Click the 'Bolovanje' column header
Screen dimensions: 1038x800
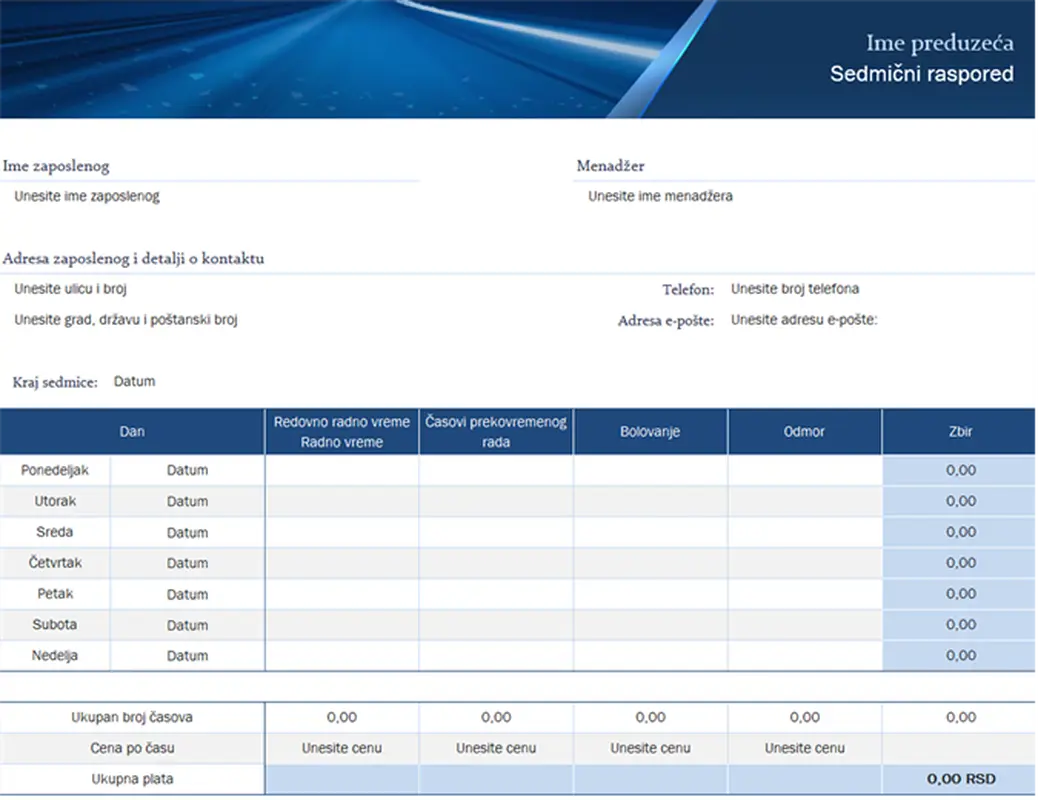coord(650,432)
